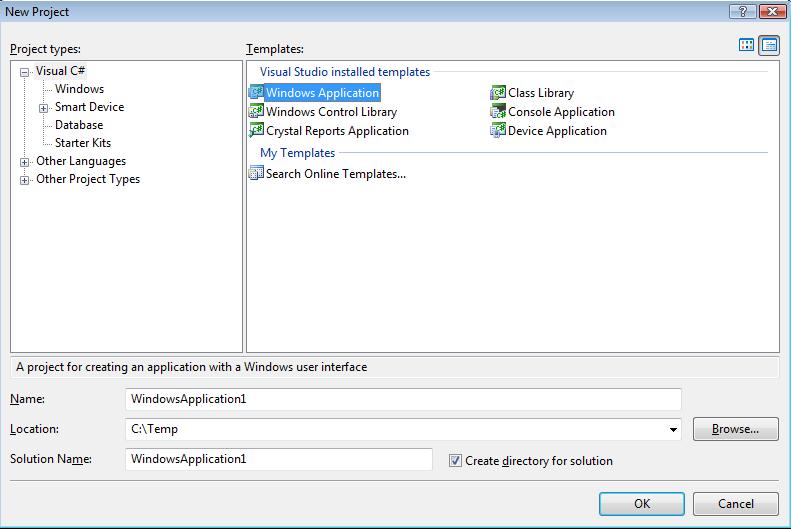Switch to large icons view

pos(746,45)
